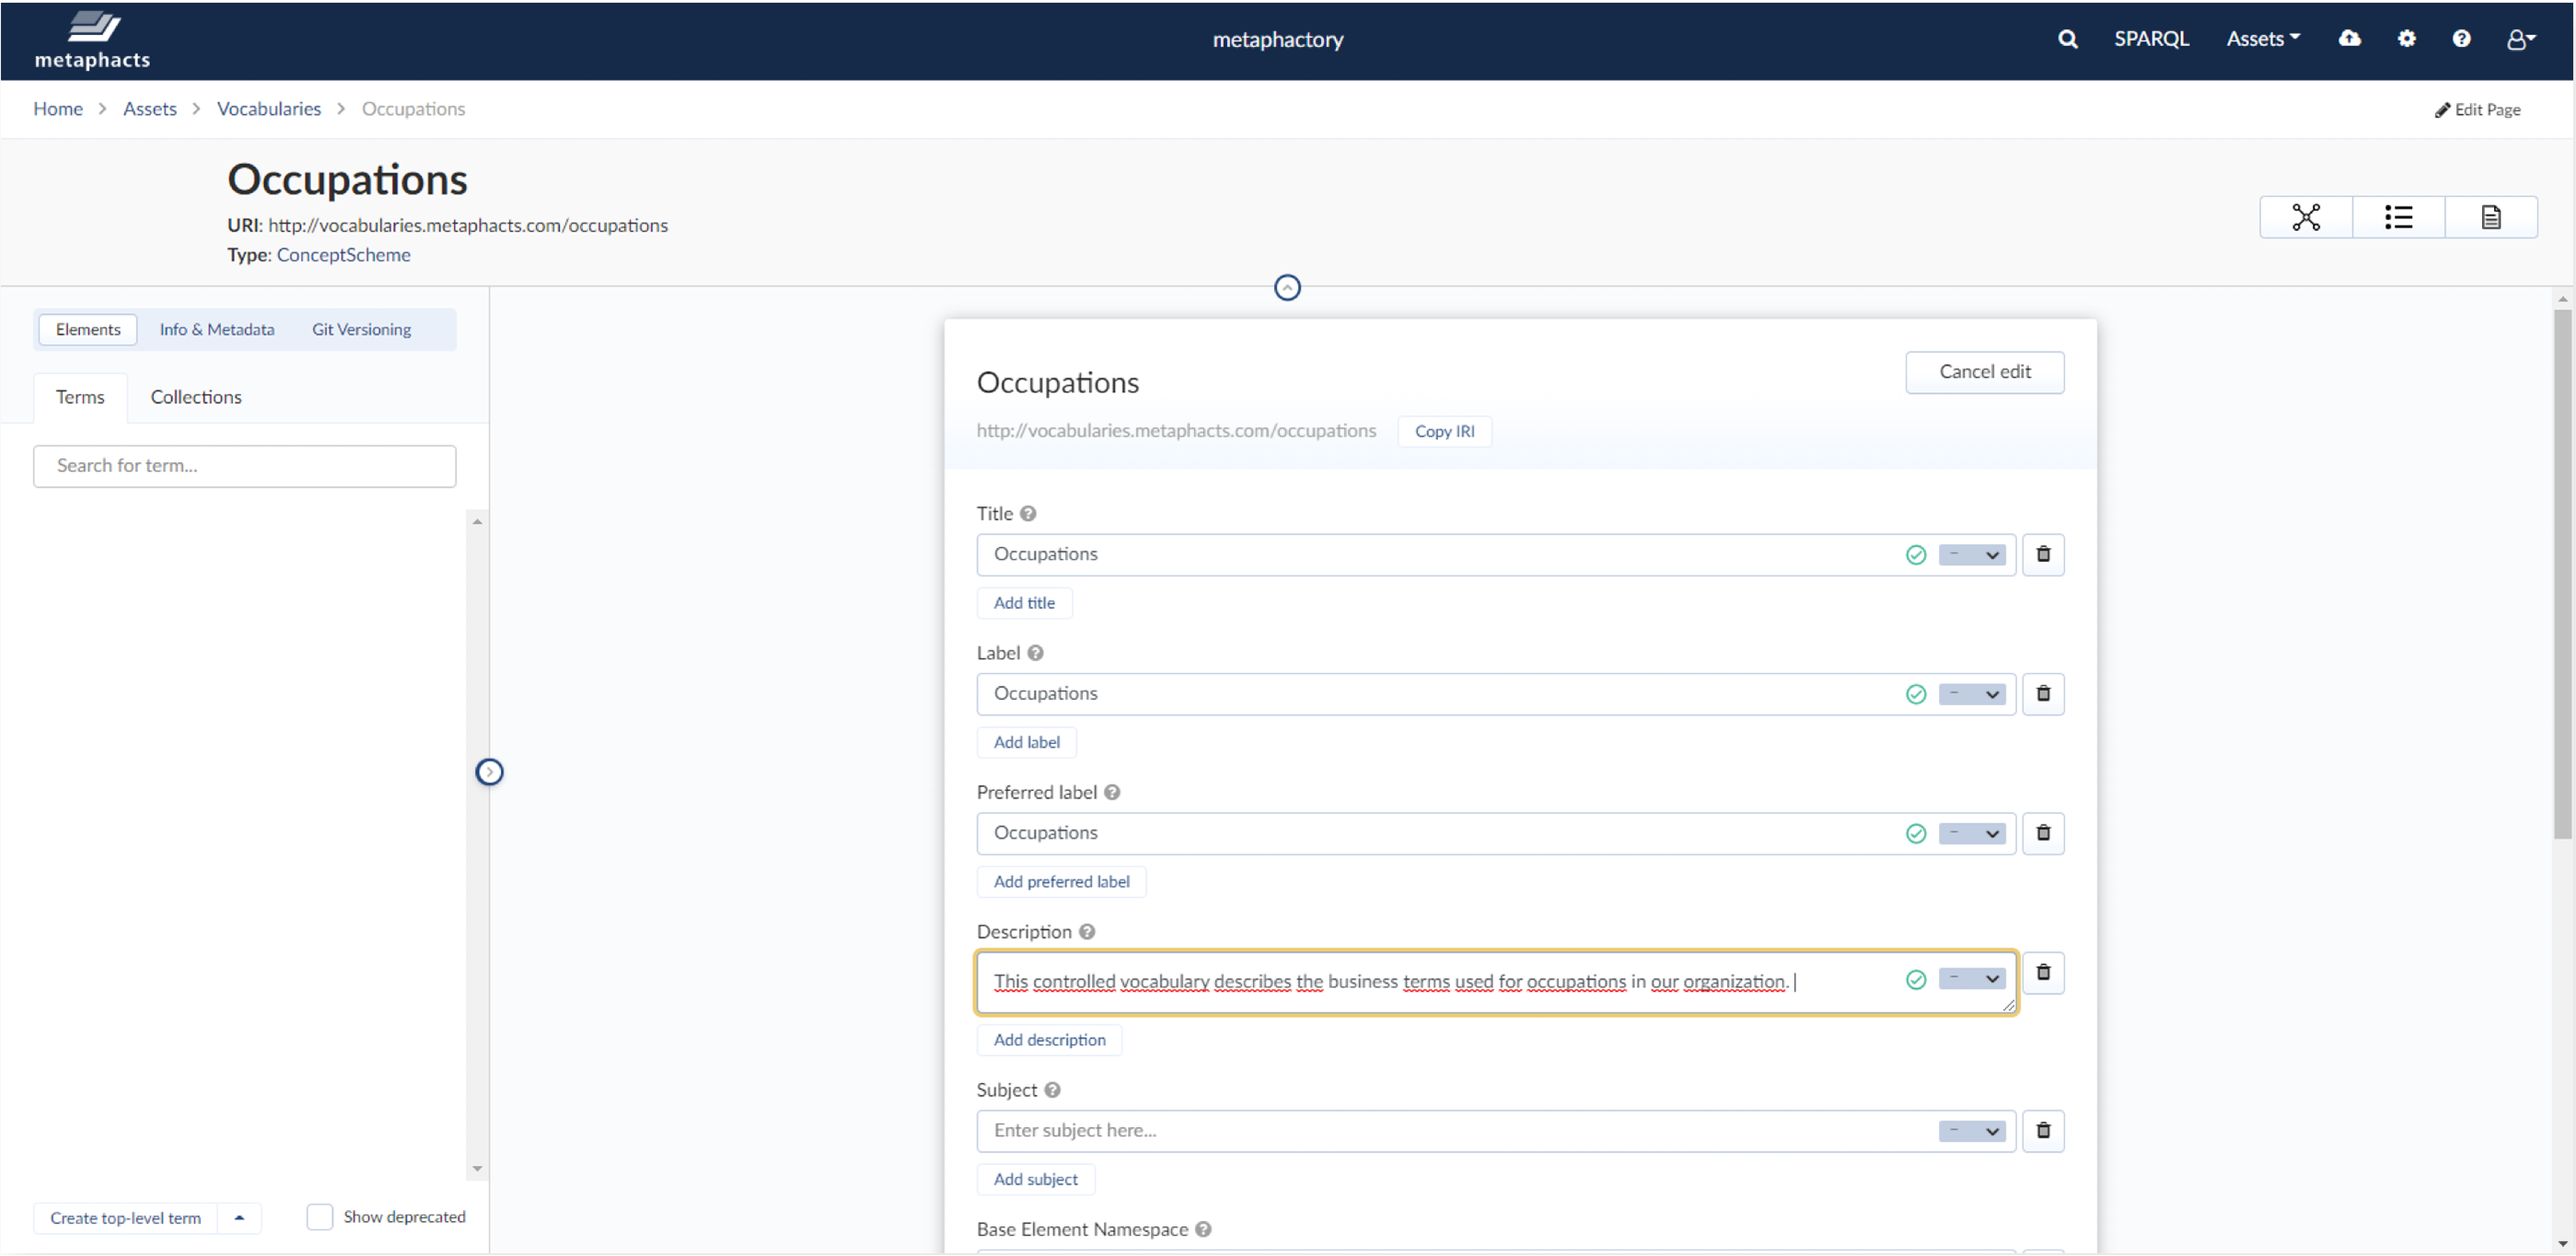2576x1256 pixels.
Task: Switch to Info & Metadata tab
Action: pyautogui.click(x=217, y=329)
